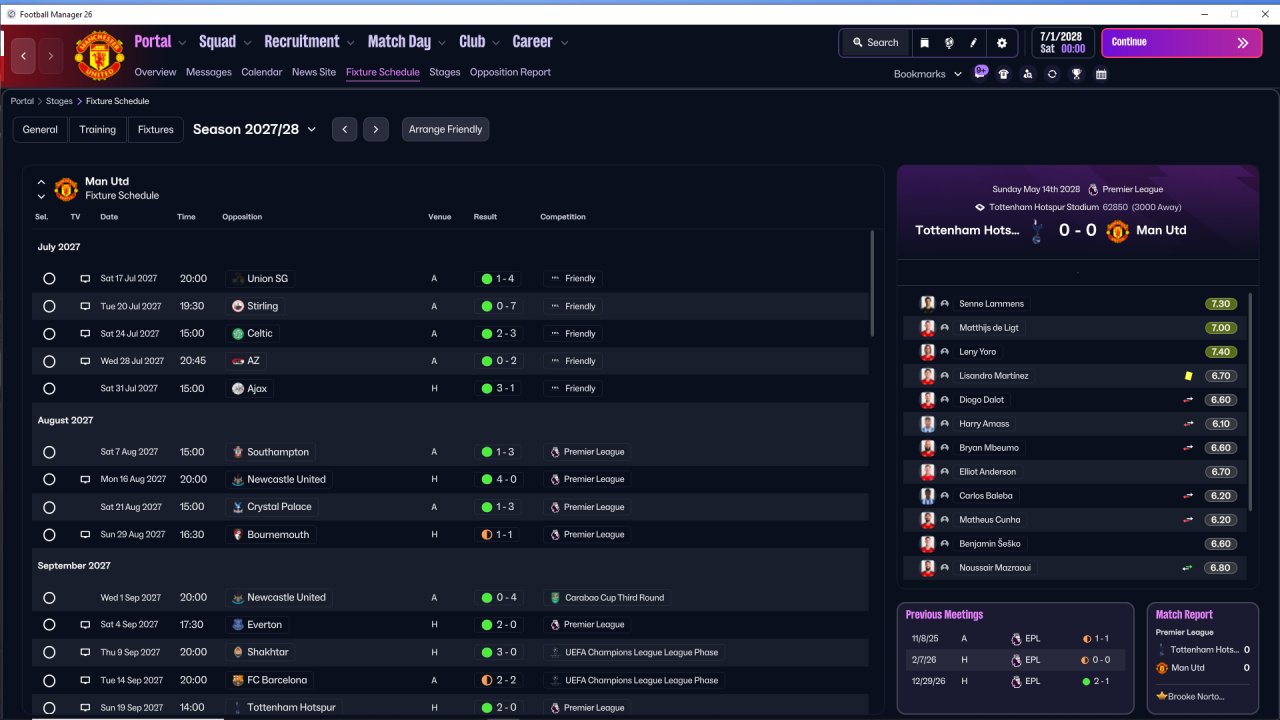Viewport: 1280px width, 720px height.
Task: Click the TV icon for Bournemouth fixture
Action: 85,535
